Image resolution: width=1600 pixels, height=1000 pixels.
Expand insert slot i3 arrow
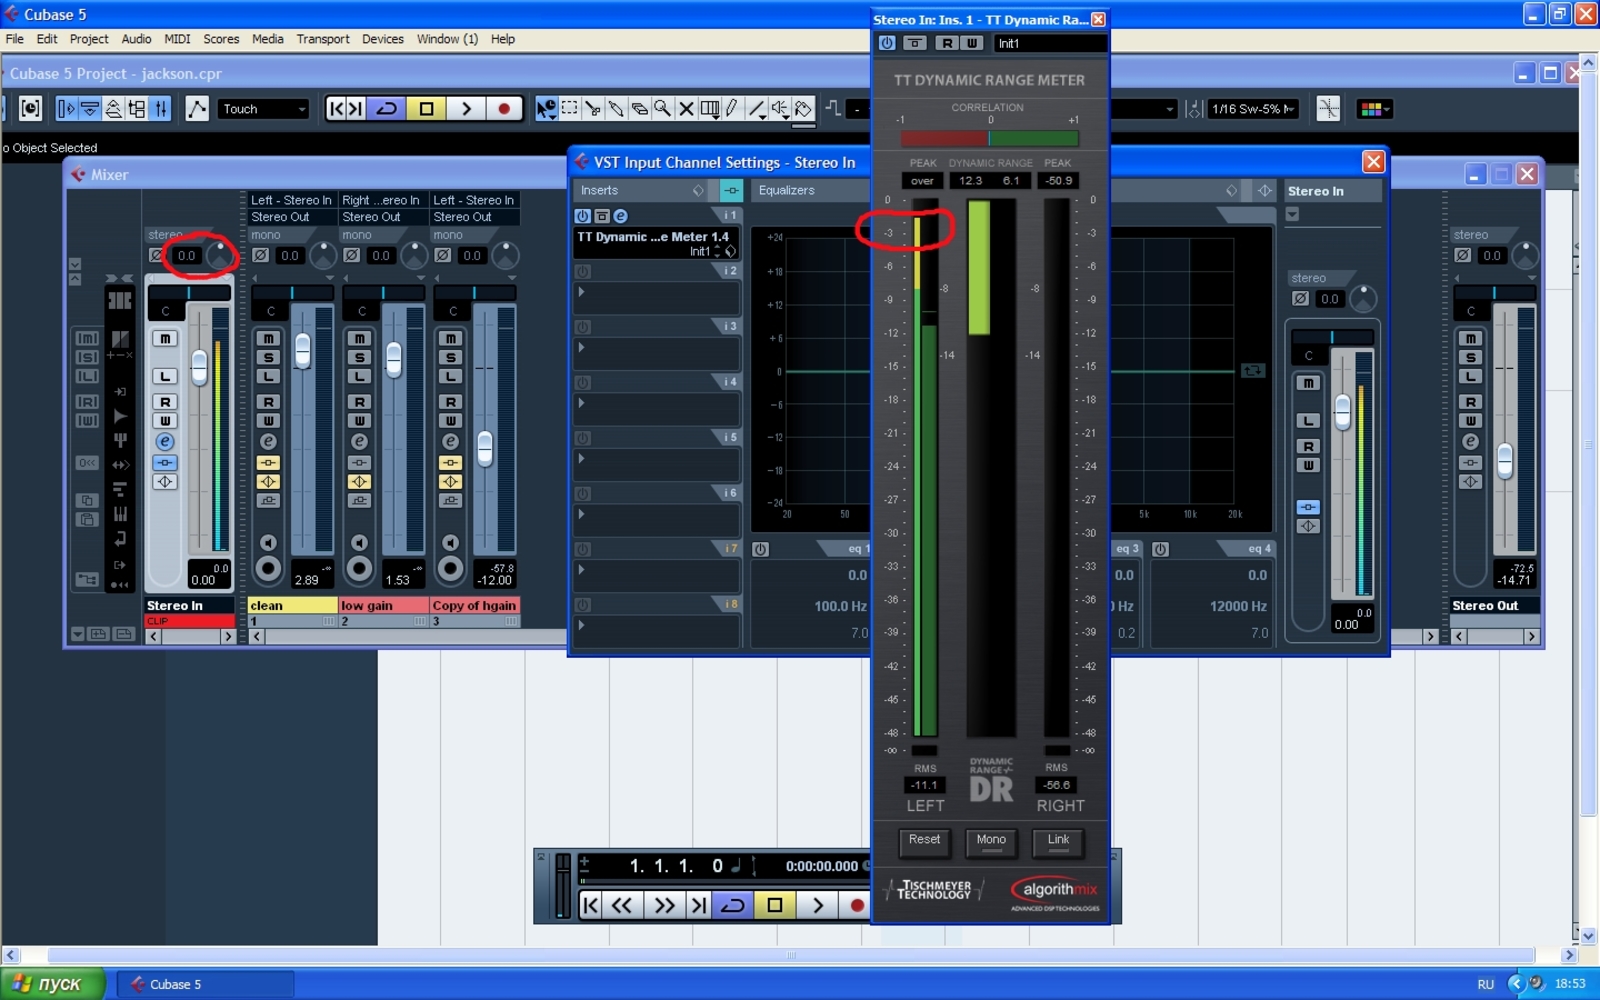581,348
